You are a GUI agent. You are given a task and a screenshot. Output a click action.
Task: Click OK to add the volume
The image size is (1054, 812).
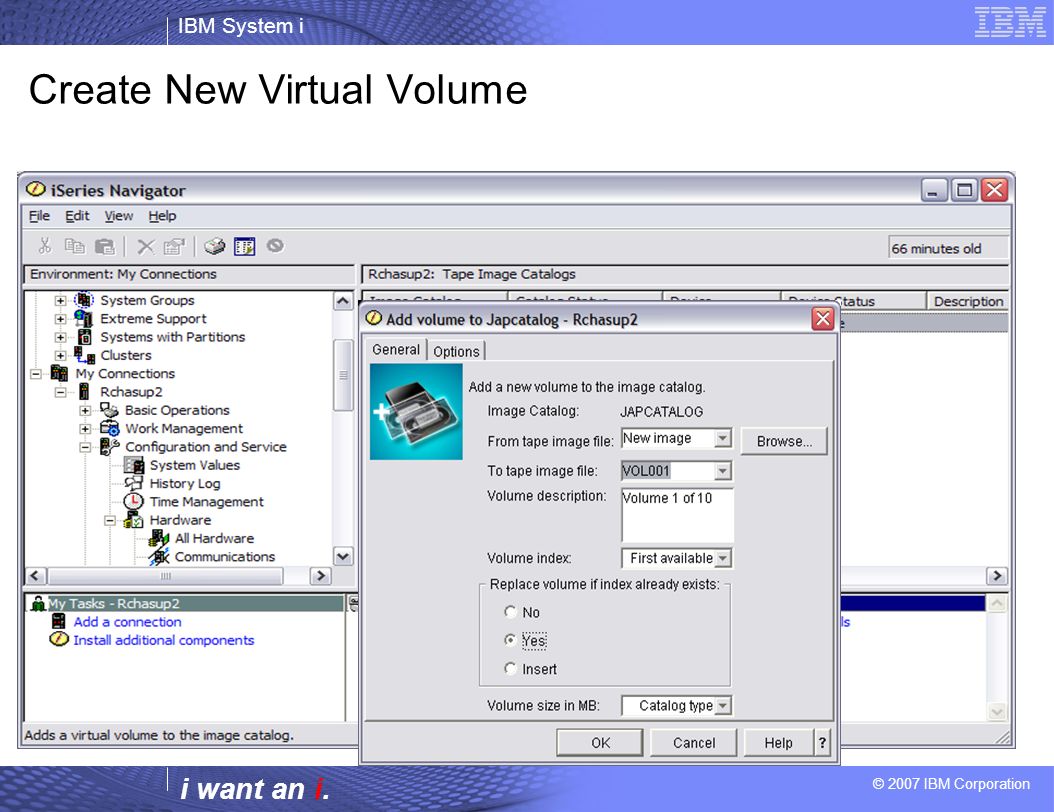click(x=600, y=743)
